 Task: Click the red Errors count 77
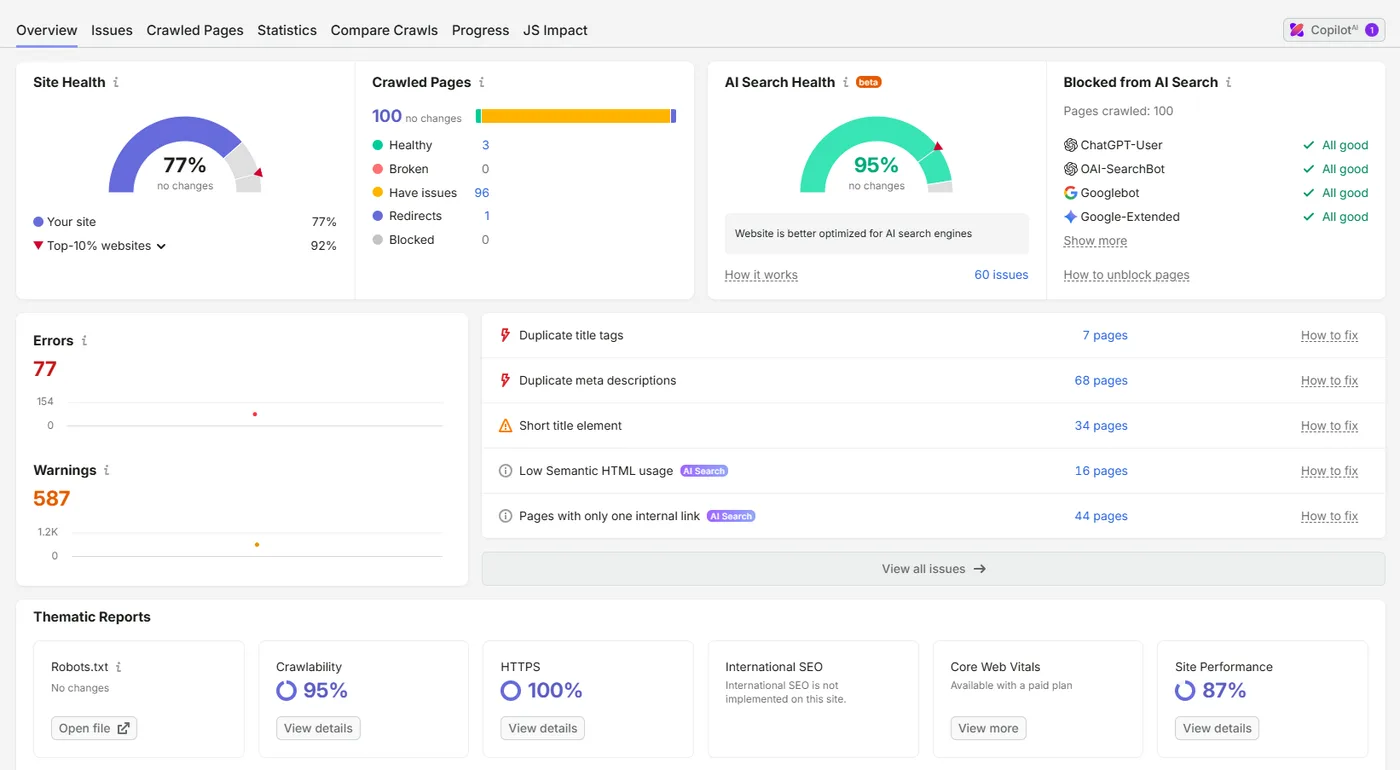[45, 369]
